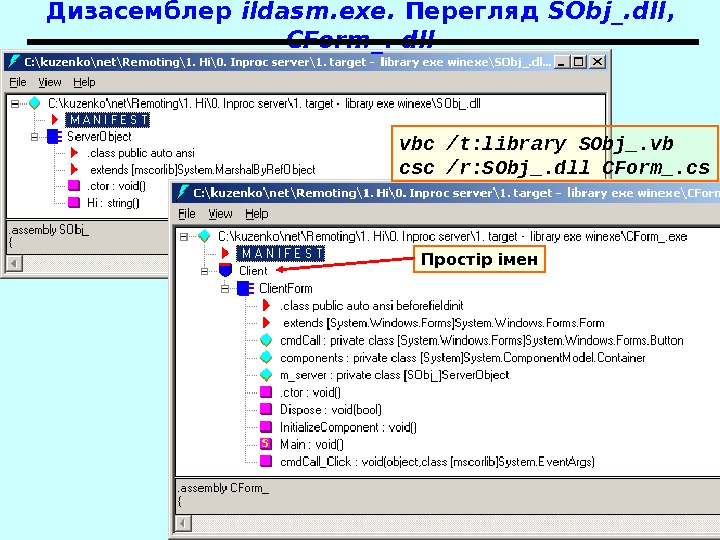The width and height of the screenshot is (720, 540).
Task: Collapse the CForm_.exe root tree node
Action: (x=184, y=237)
